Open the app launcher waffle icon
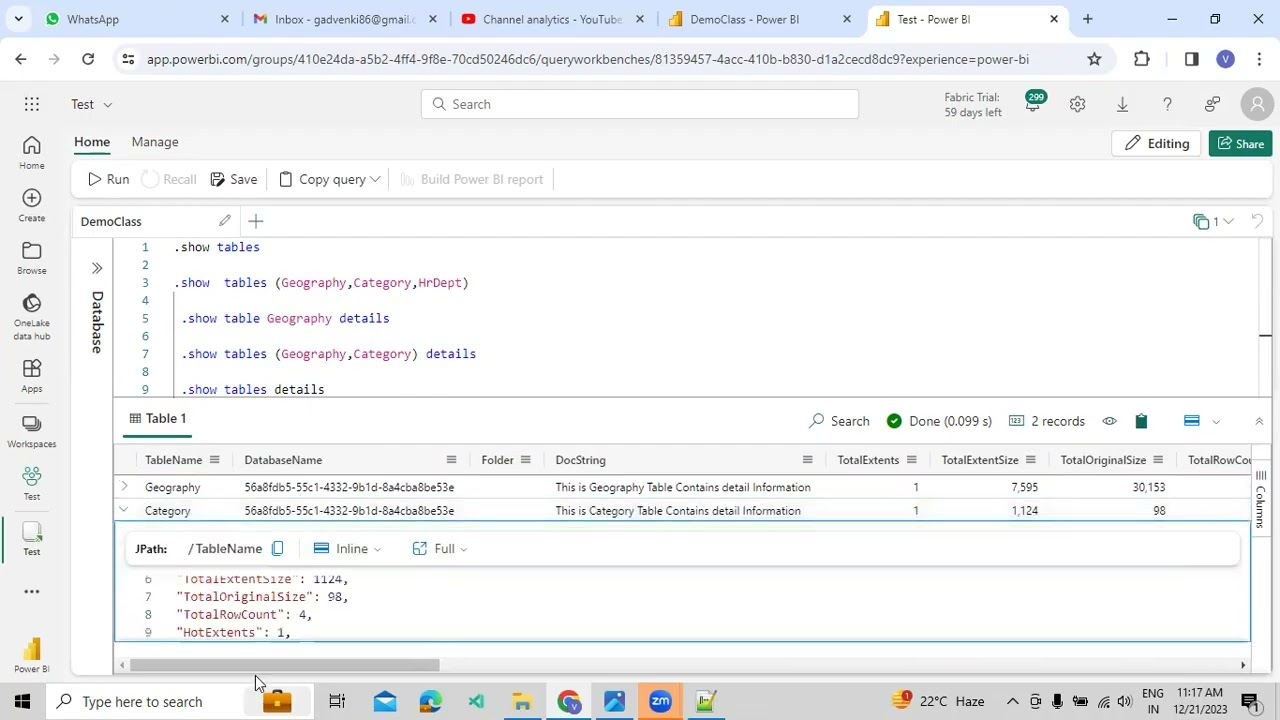This screenshot has width=1280, height=720. (x=32, y=104)
